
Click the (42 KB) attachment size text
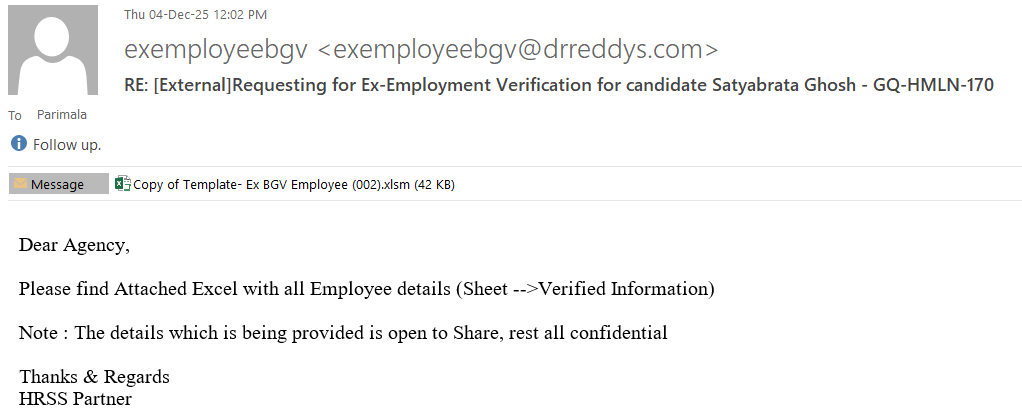pyautogui.click(x=434, y=184)
